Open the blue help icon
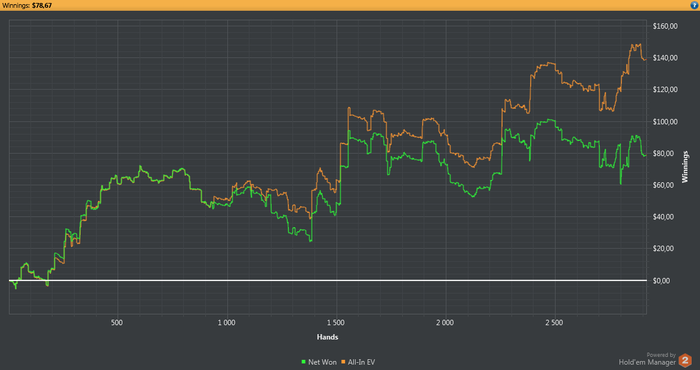Viewport: 700px width, 370px height. [694, 5]
